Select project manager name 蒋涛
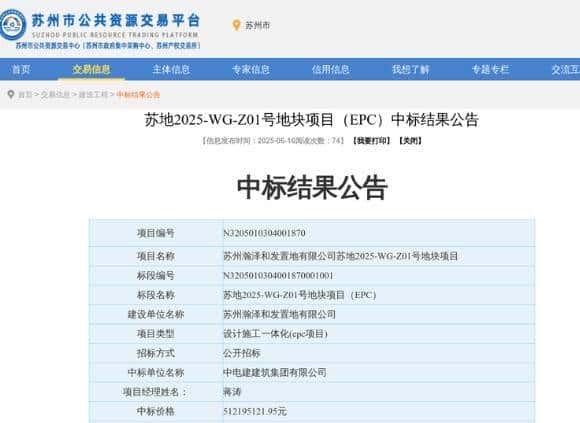This screenshot has width=580, height=423. (x=232, y=392)
